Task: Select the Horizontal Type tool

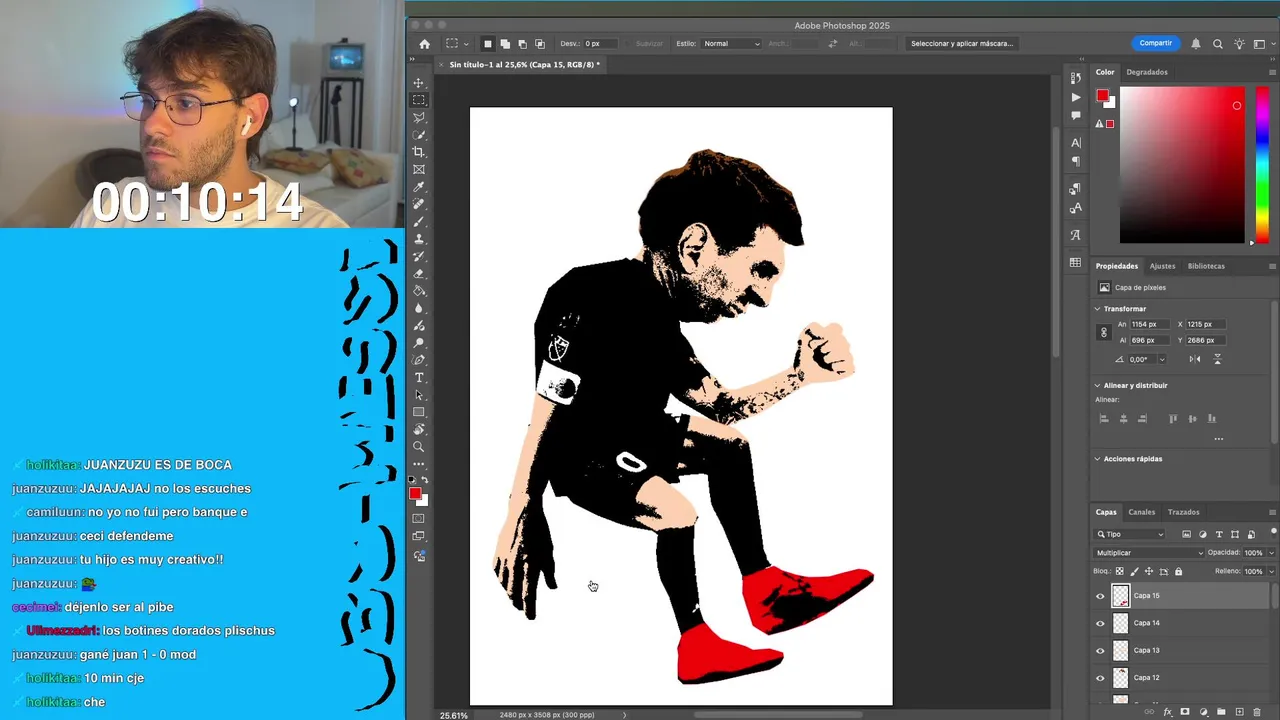Action: pos(419,377)
